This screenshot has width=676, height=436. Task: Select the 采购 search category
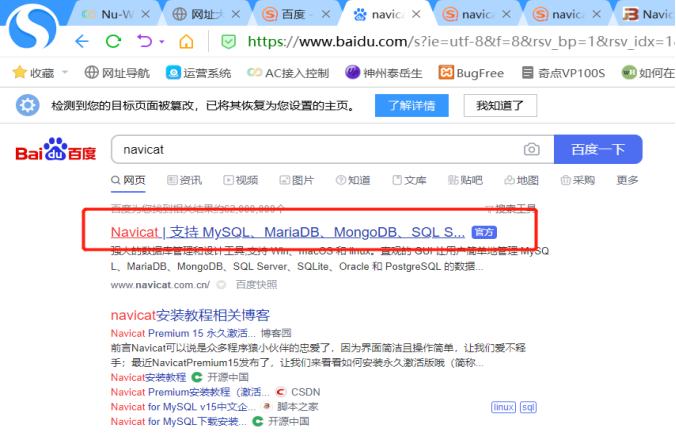(578, 180)
